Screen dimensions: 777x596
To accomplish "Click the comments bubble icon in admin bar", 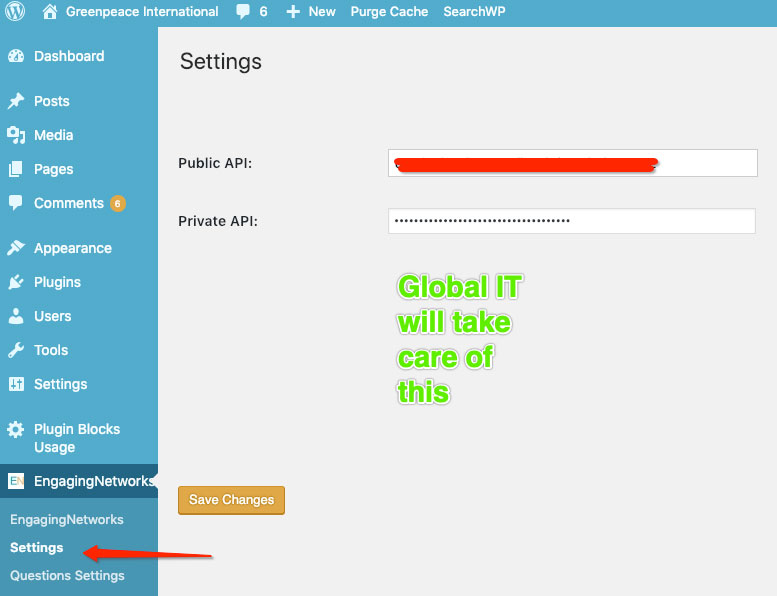I will 243,11.
